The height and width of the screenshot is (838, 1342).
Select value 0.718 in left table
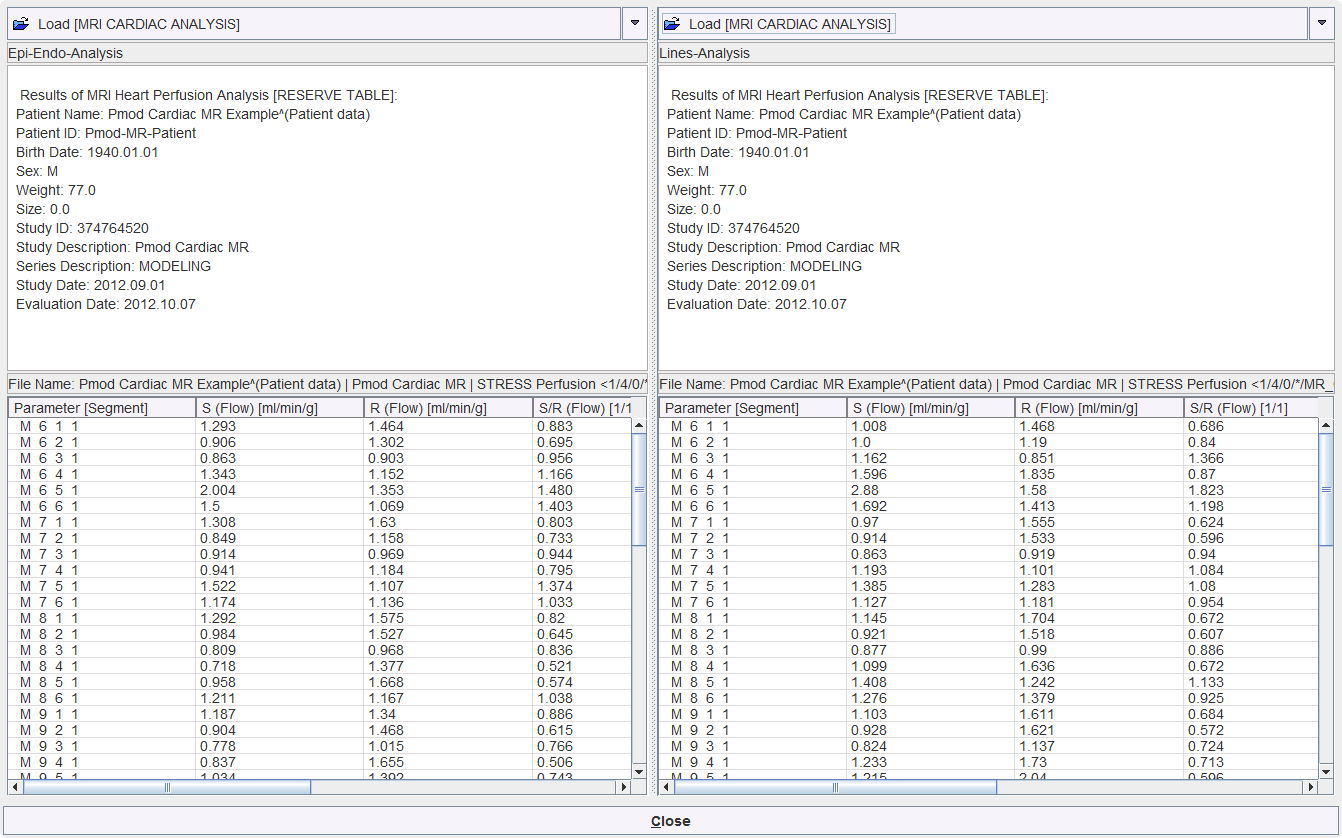point(217,666)
